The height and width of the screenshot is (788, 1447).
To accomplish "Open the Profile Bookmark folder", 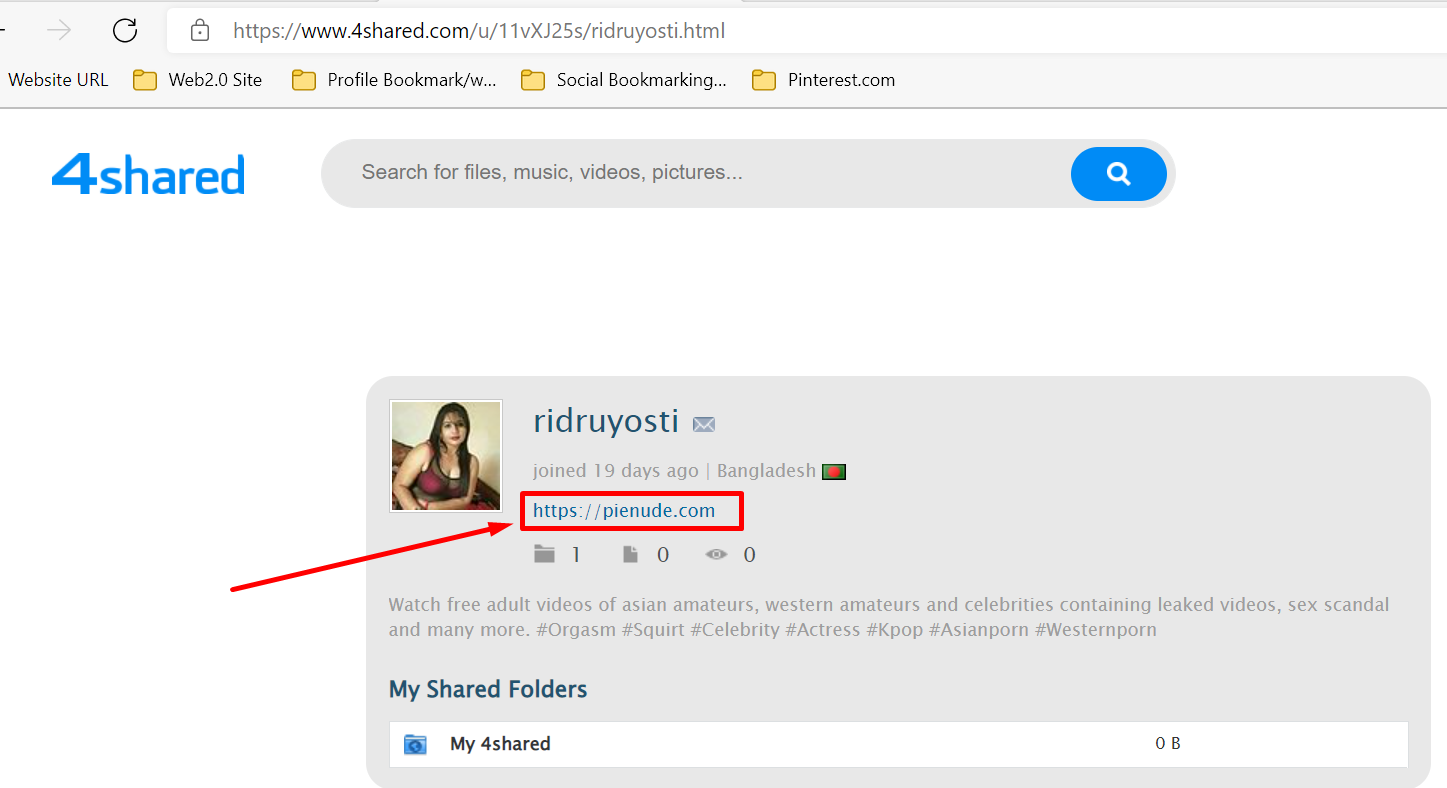I will (x=394, y=80).
